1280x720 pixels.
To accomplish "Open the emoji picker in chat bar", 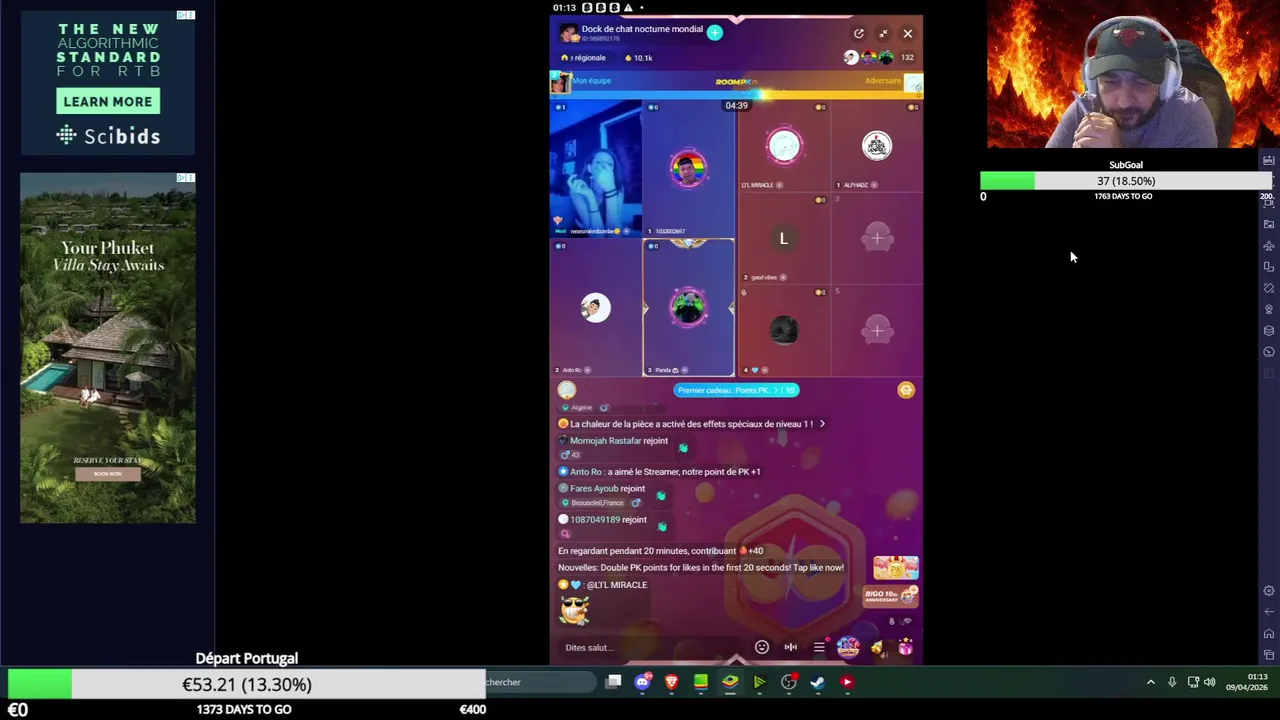I will (762, 647).
